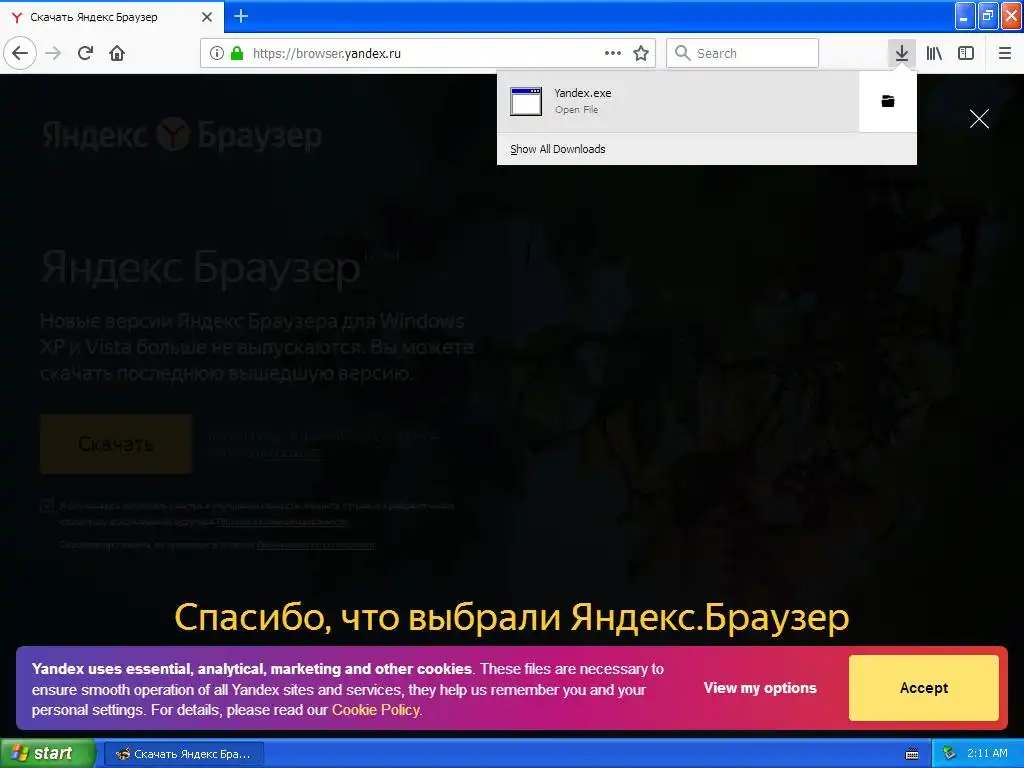
Task: Go back with the browser back arrow
Action: tap(20, 53)
